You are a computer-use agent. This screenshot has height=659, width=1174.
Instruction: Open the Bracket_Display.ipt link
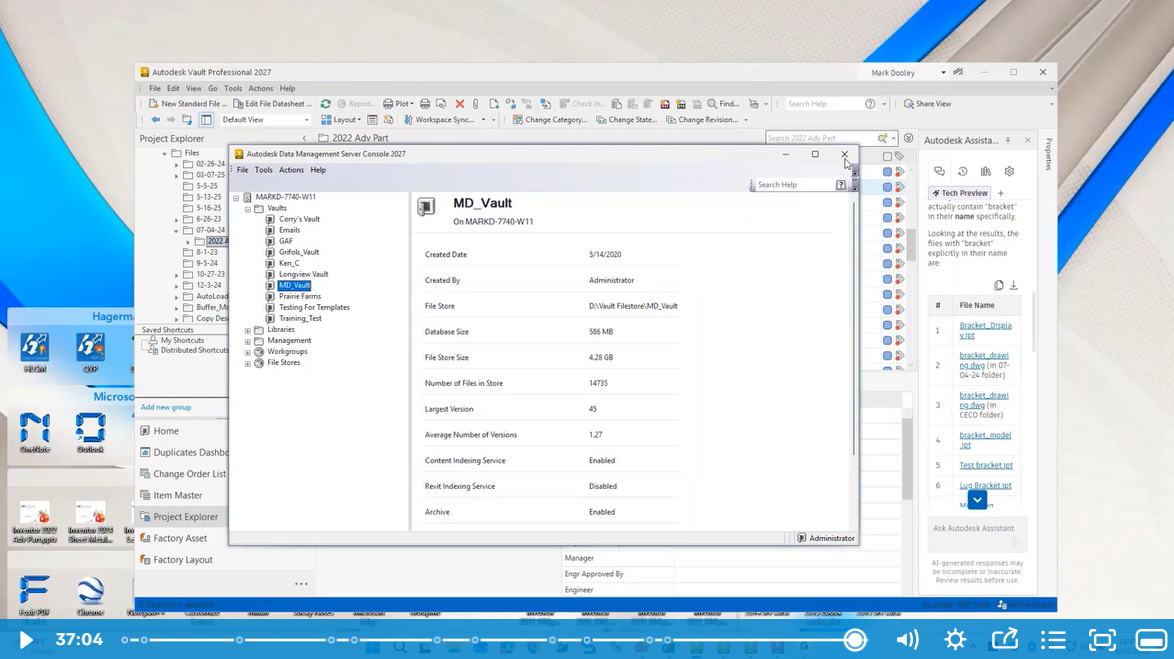click(x=985, y=330)
